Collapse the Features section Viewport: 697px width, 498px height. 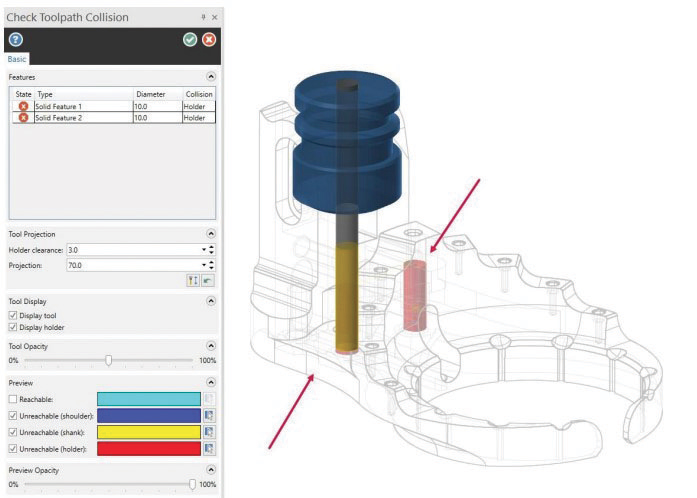tap(211, 76)
